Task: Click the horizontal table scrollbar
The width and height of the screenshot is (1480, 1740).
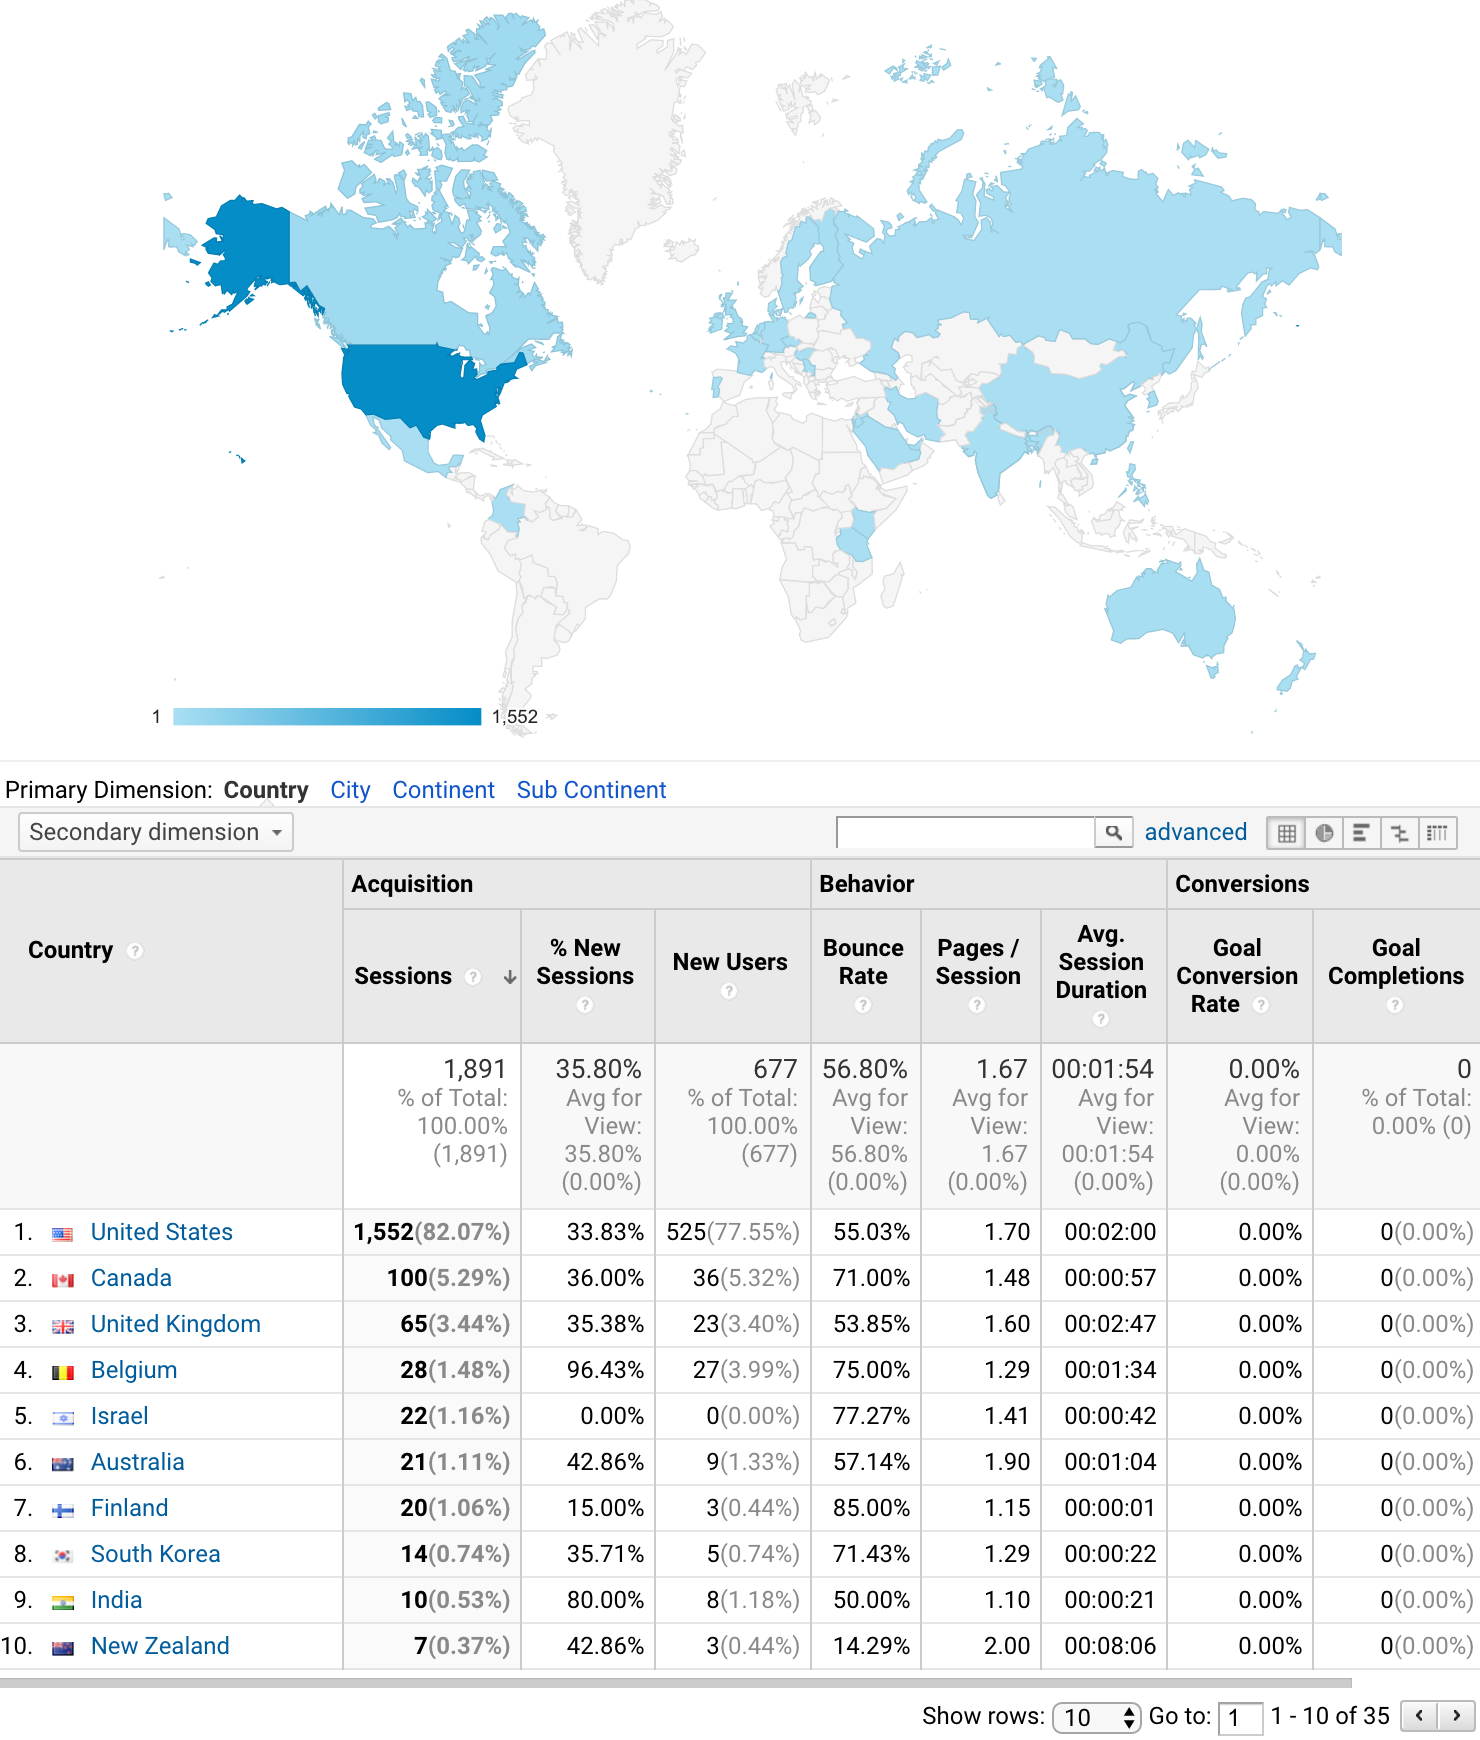Action: click(676, 1683)
